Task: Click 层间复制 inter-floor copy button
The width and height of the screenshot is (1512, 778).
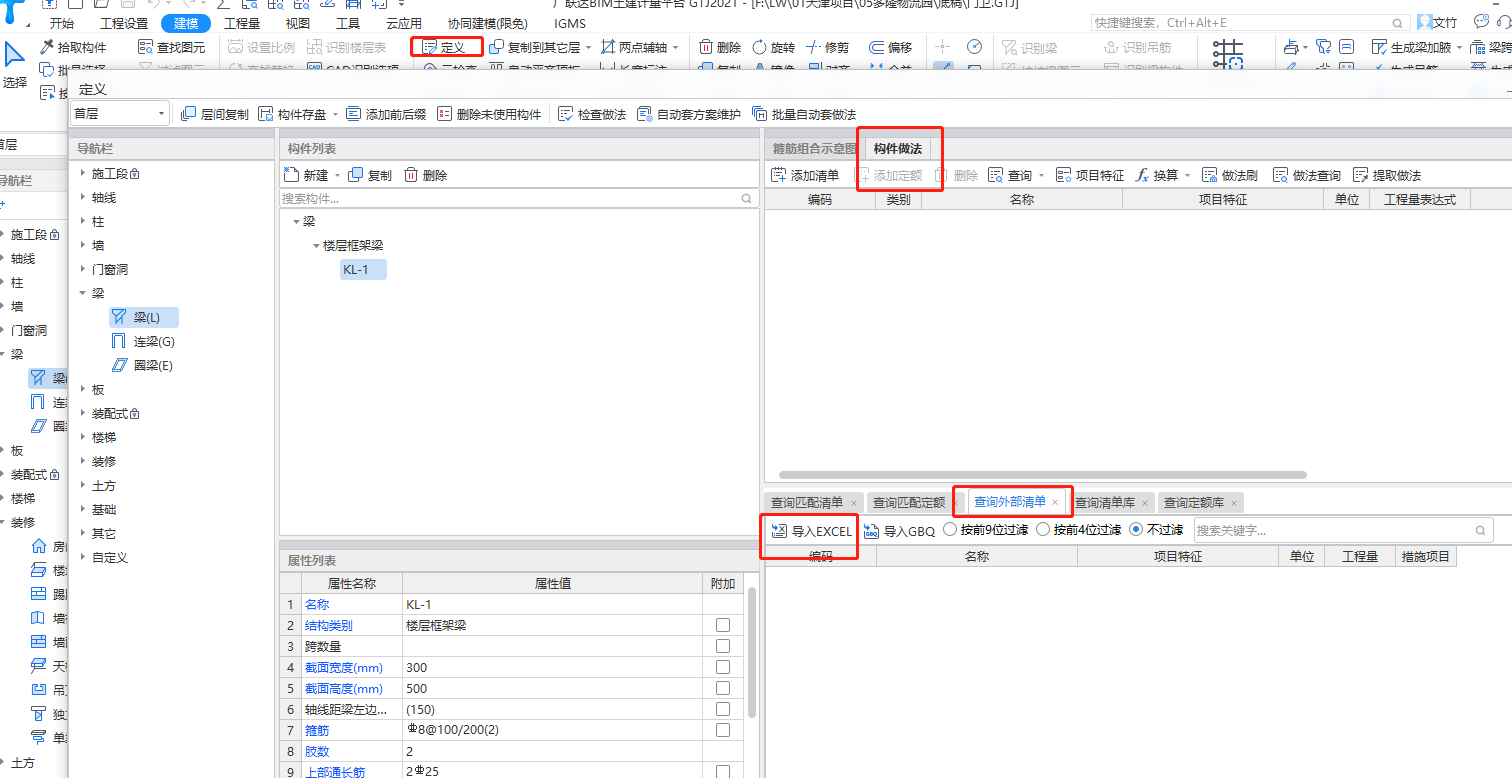Action: 215,114
